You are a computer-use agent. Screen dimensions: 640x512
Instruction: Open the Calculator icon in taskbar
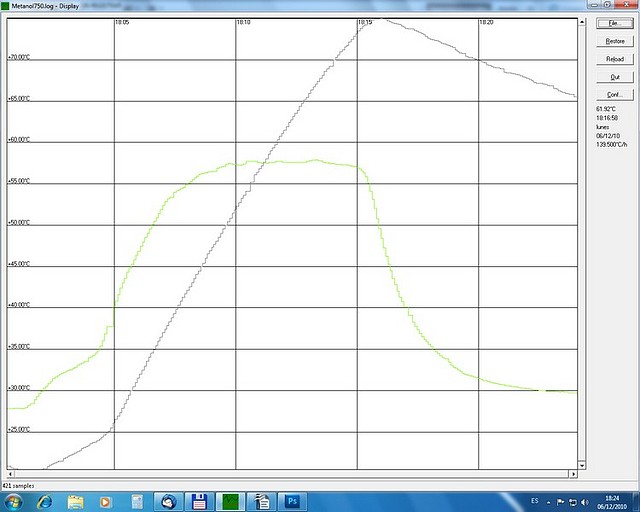[x=137, y=502]
